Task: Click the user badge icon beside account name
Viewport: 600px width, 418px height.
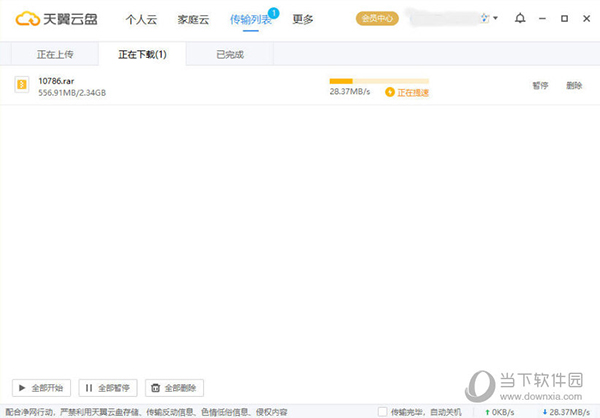Action: point(485,18)
